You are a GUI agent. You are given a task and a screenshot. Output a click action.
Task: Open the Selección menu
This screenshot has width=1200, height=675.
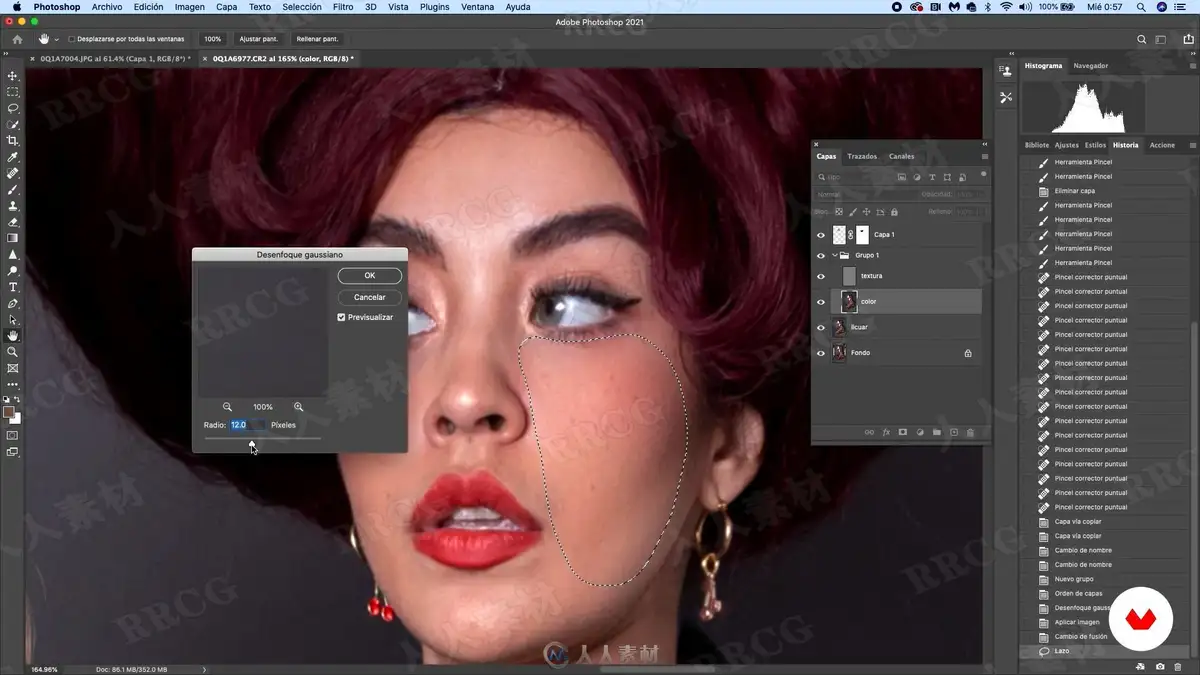pos(302,7)
